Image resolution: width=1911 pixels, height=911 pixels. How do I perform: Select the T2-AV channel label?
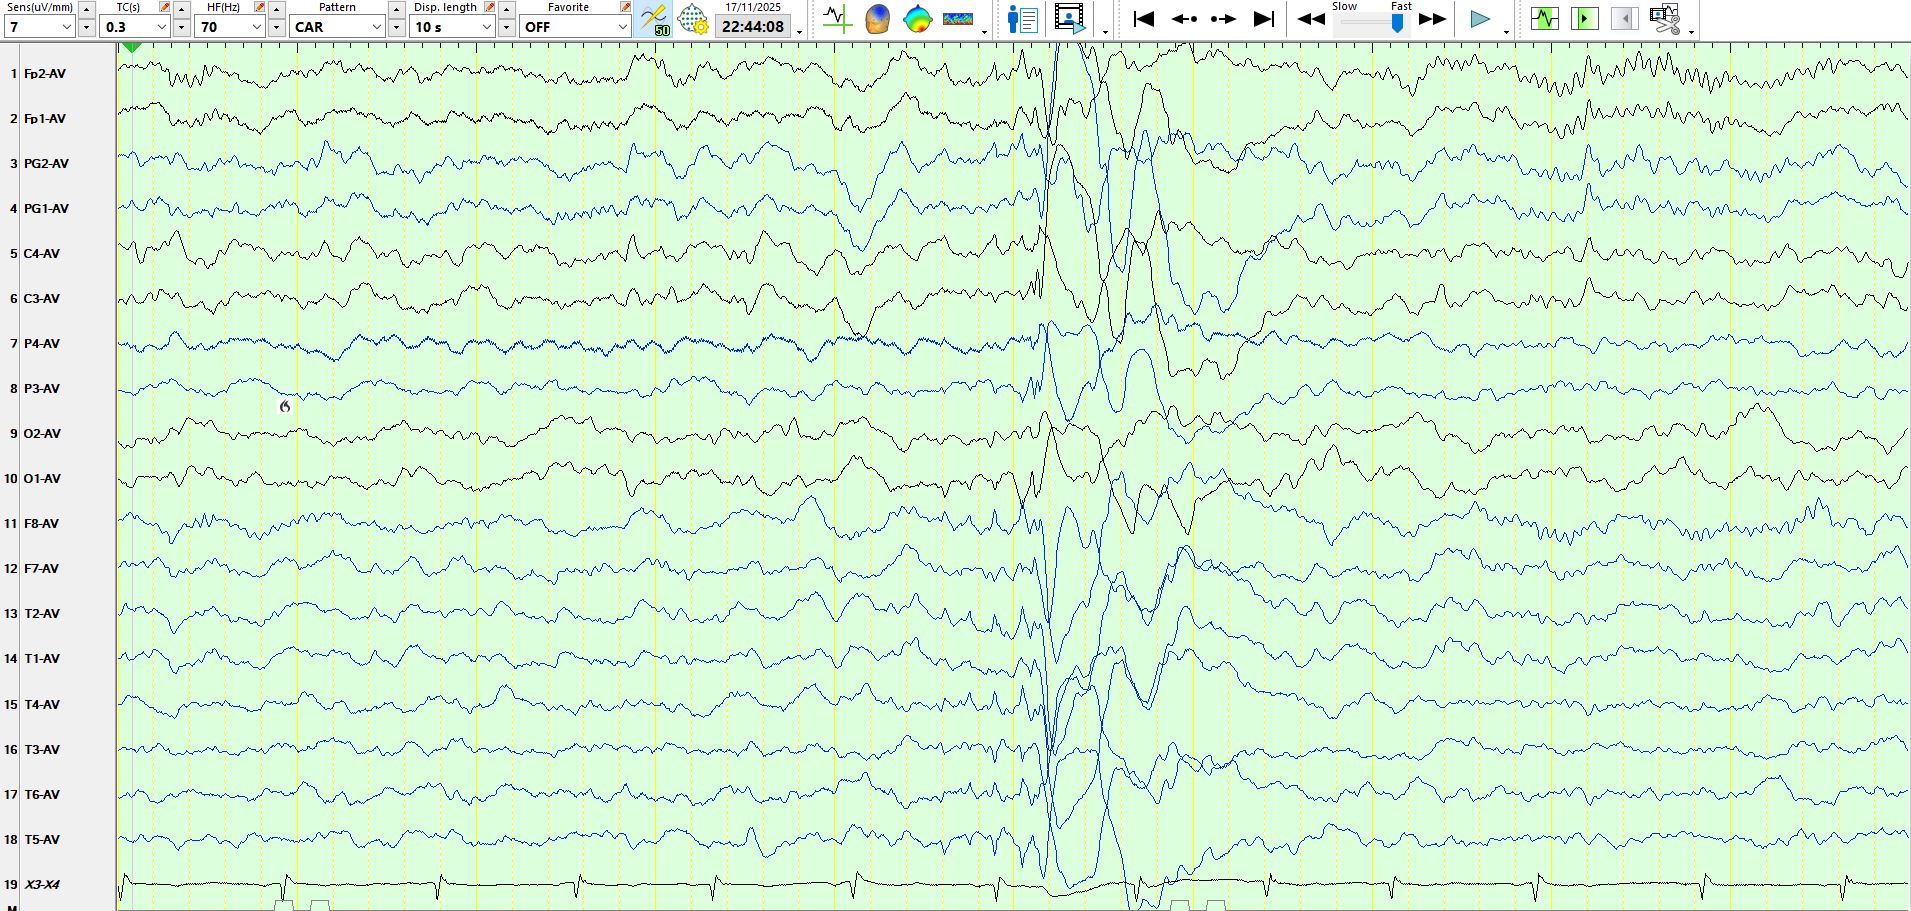tap(42, 613)
